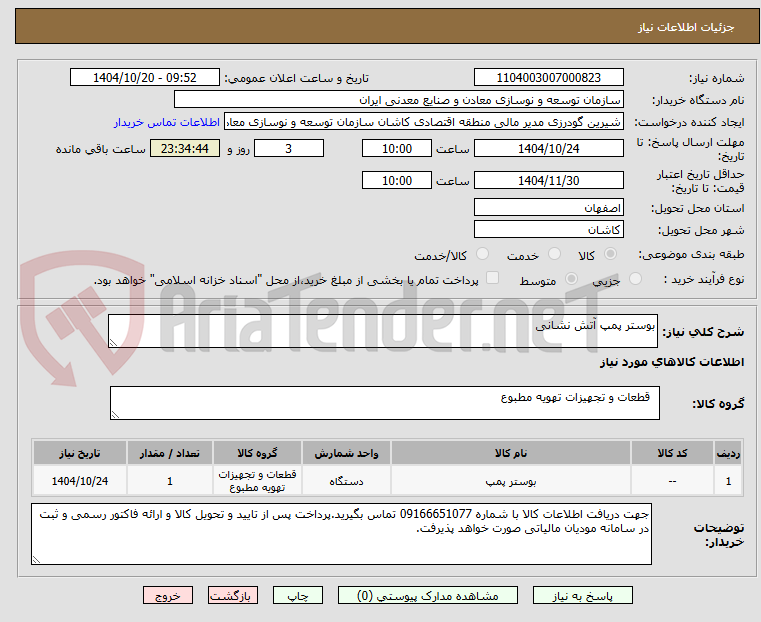Select the خدمت radio button
Image resolution: width=761 pixels, height=622 pixels.
[554, 254]
